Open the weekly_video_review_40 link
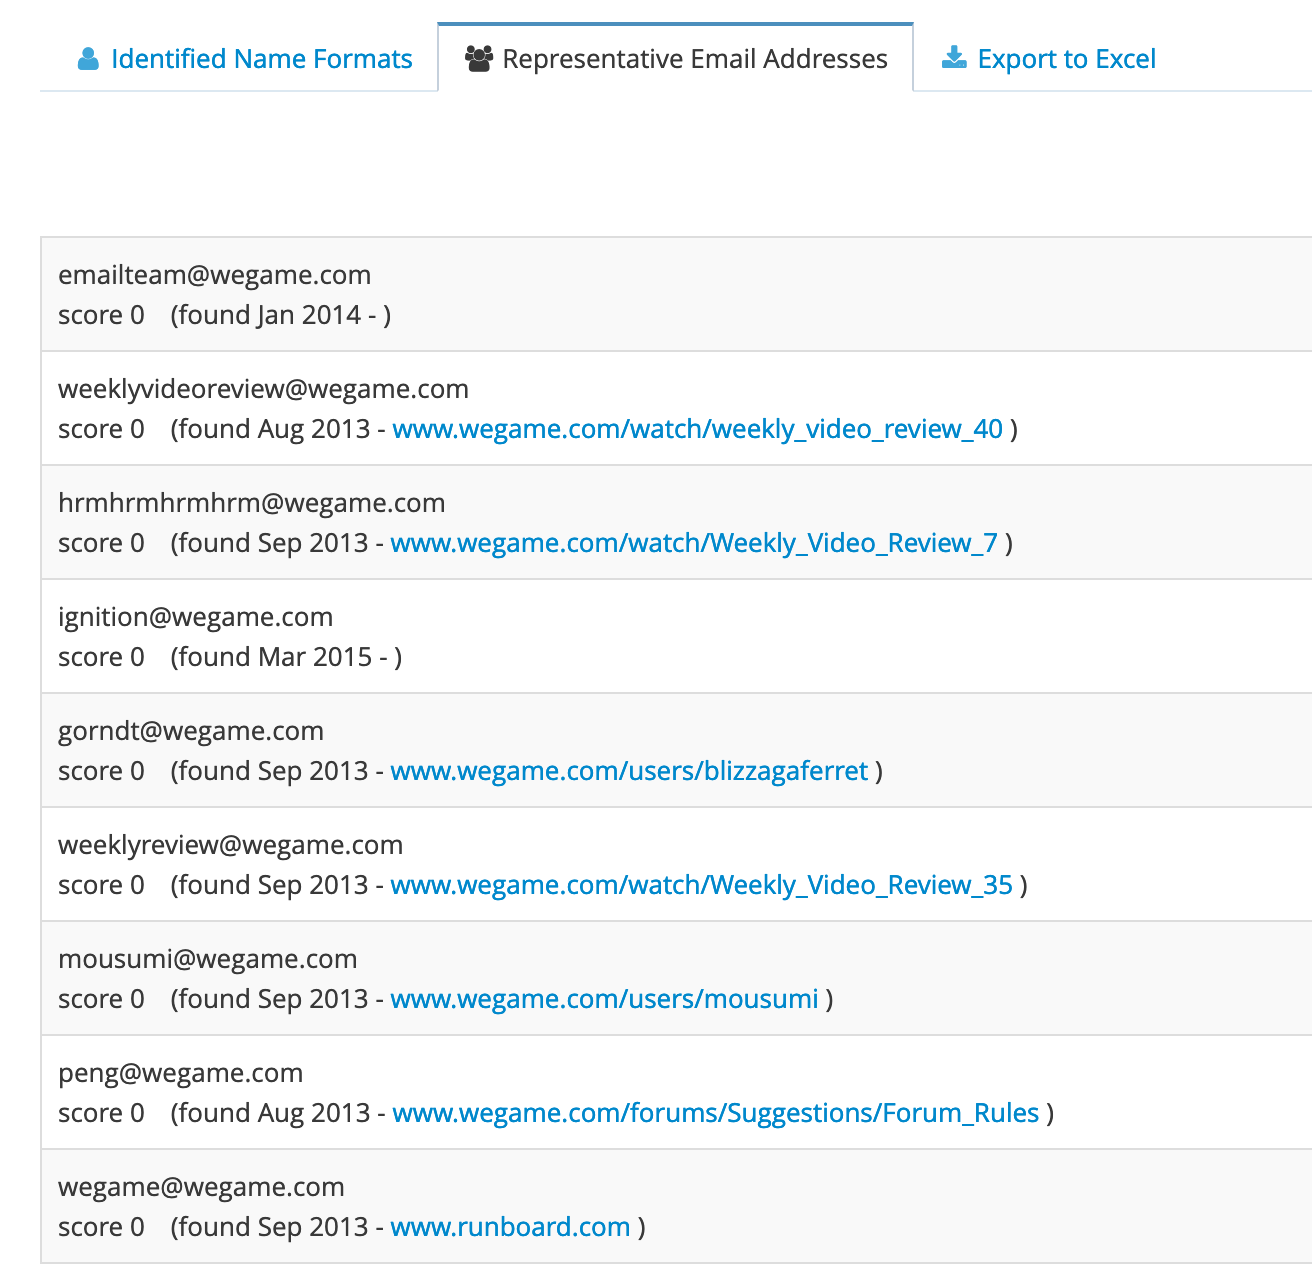The width and height of the screenshot is (1312, 1276). pos(698,429)
